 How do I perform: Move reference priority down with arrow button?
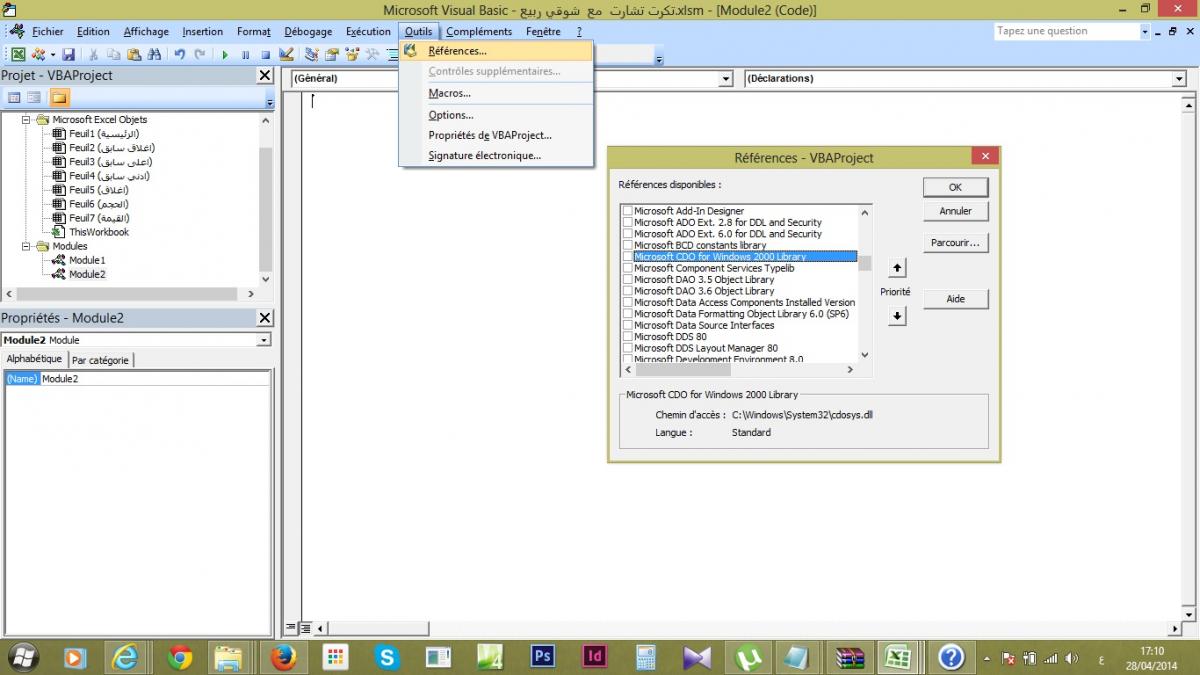[x=897, y=316]
